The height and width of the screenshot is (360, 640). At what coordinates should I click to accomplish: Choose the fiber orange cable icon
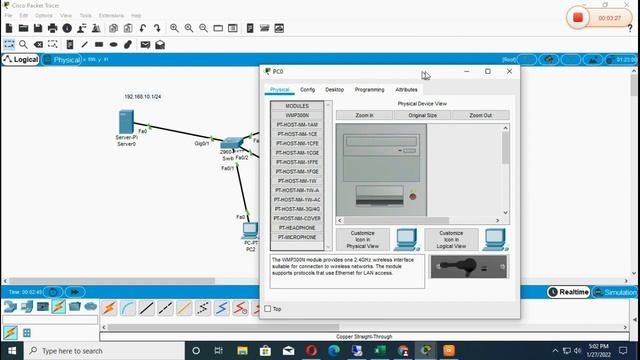[x=184, y=308]
